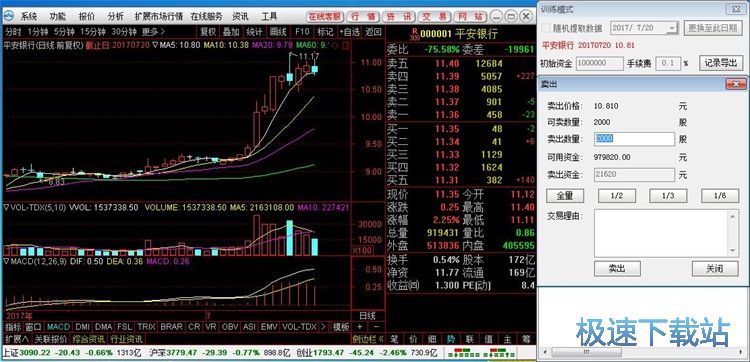The width and height of the screenshot is (750, 362).
Task: Open the 扩展市场行情 menu
Action: (159, 16)
